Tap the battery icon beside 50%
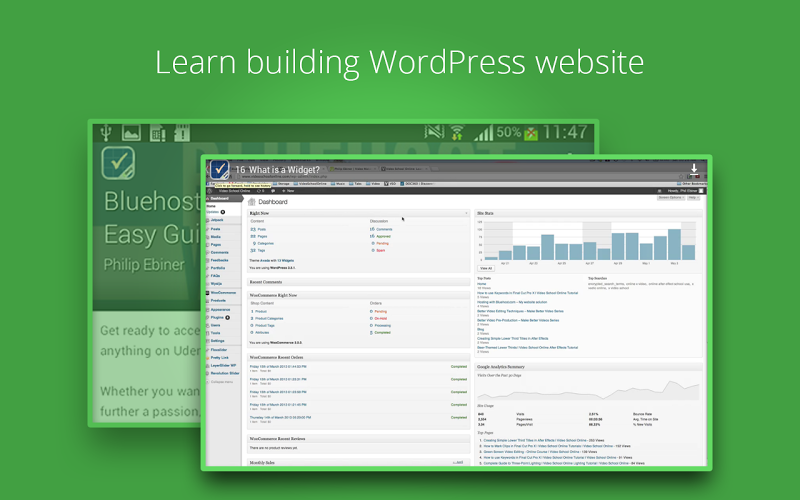 [x=531, y=133]
